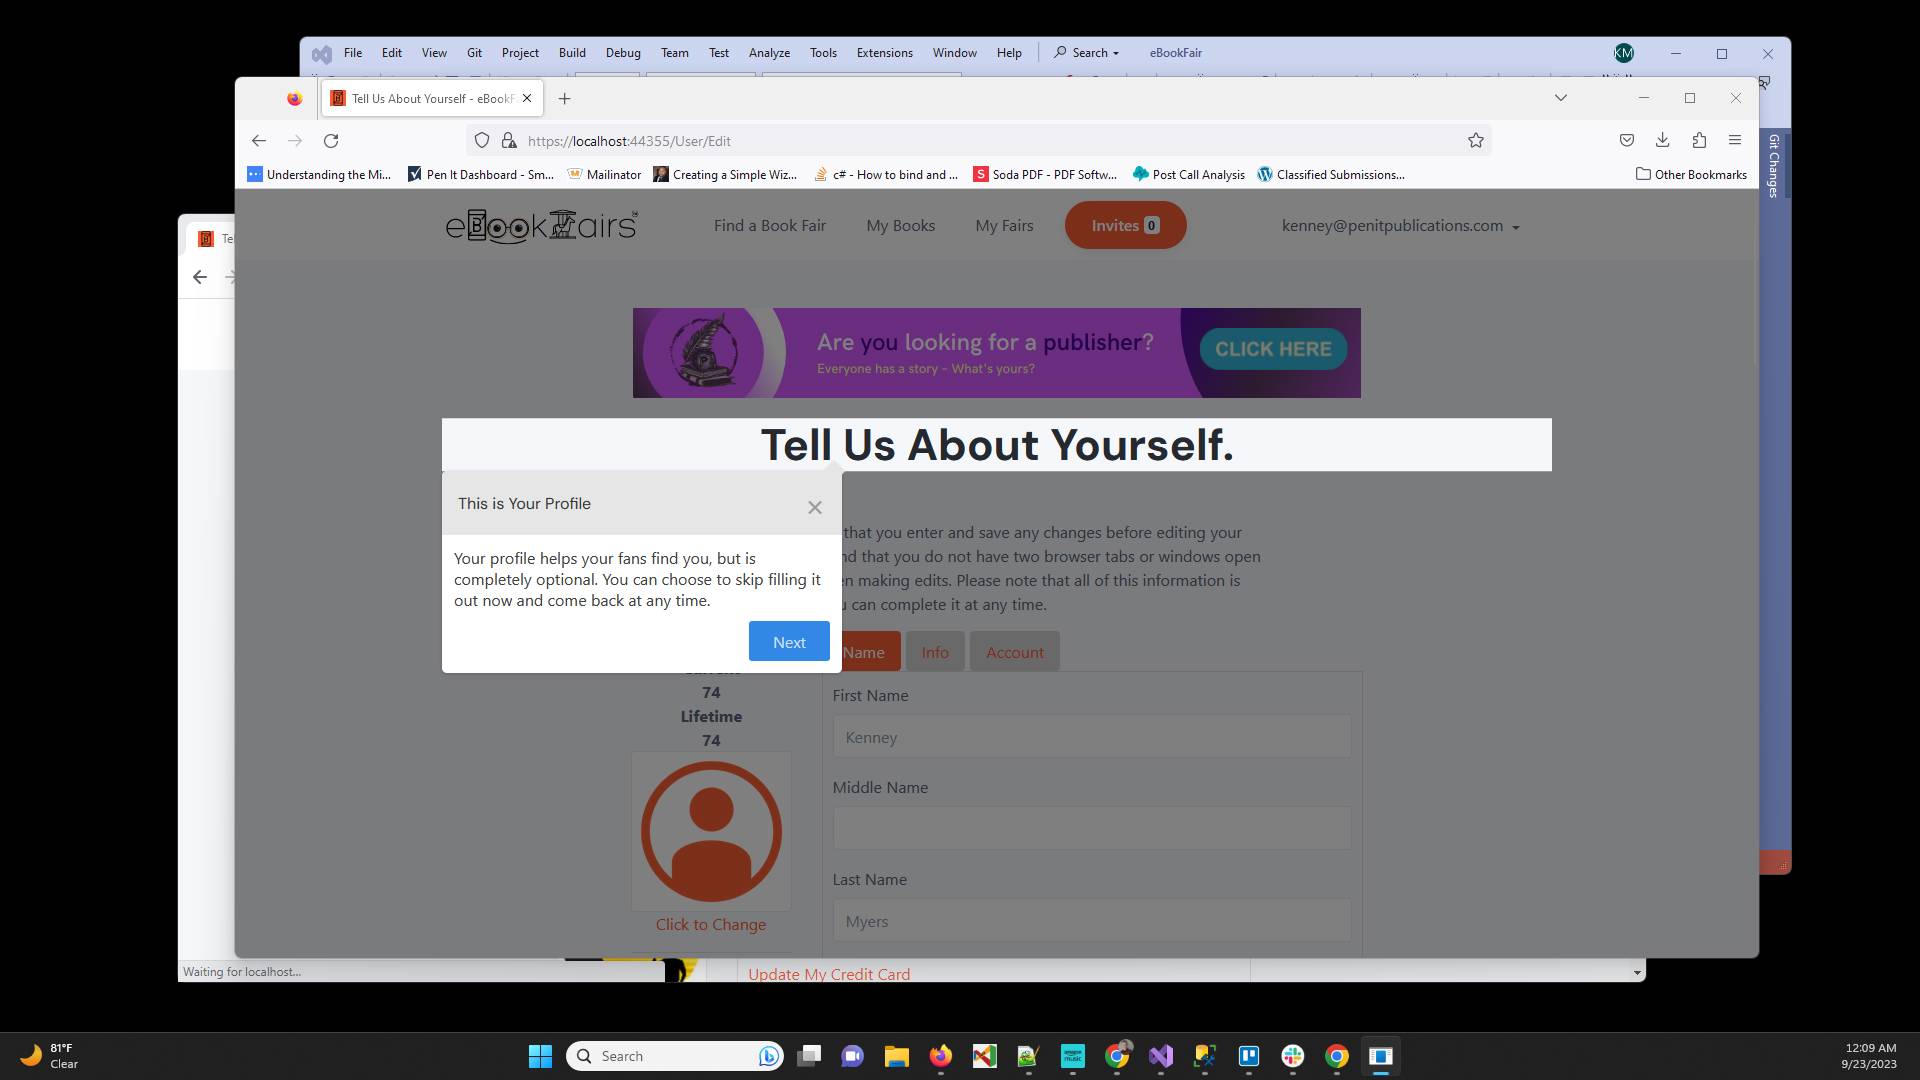The width and height of the screenshot is (1920, 1080).
Task: Open Trello from the taskbar
Action: coord(1249,1056)
